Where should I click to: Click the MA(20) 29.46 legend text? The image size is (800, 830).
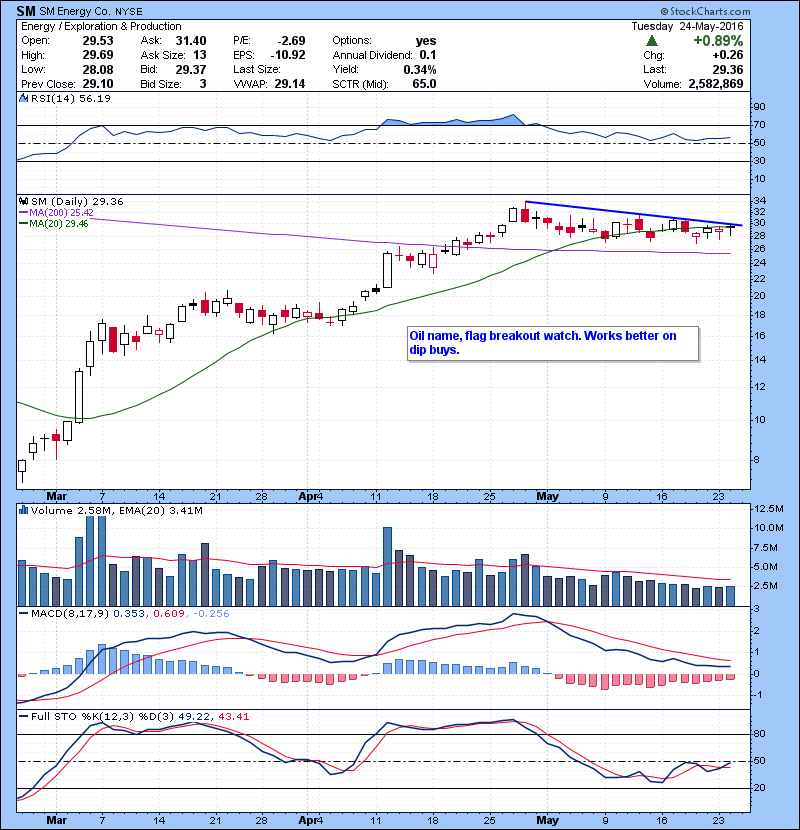click(59, 223)
